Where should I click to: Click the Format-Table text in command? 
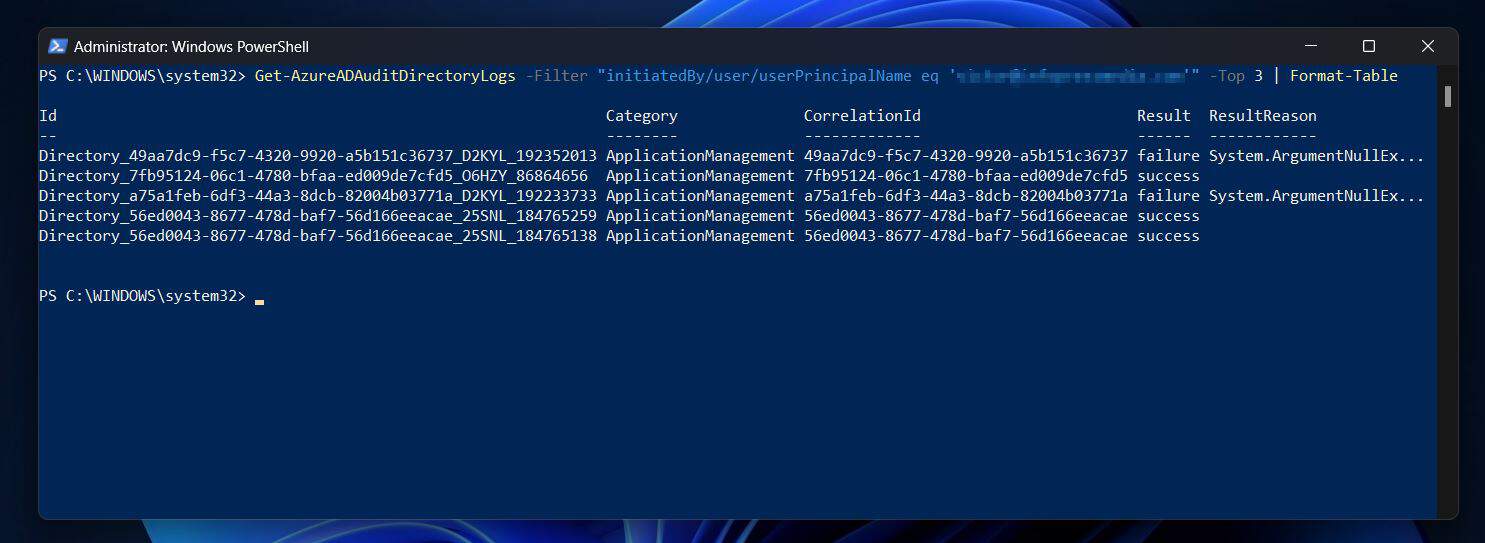[x=1344, y=76]
